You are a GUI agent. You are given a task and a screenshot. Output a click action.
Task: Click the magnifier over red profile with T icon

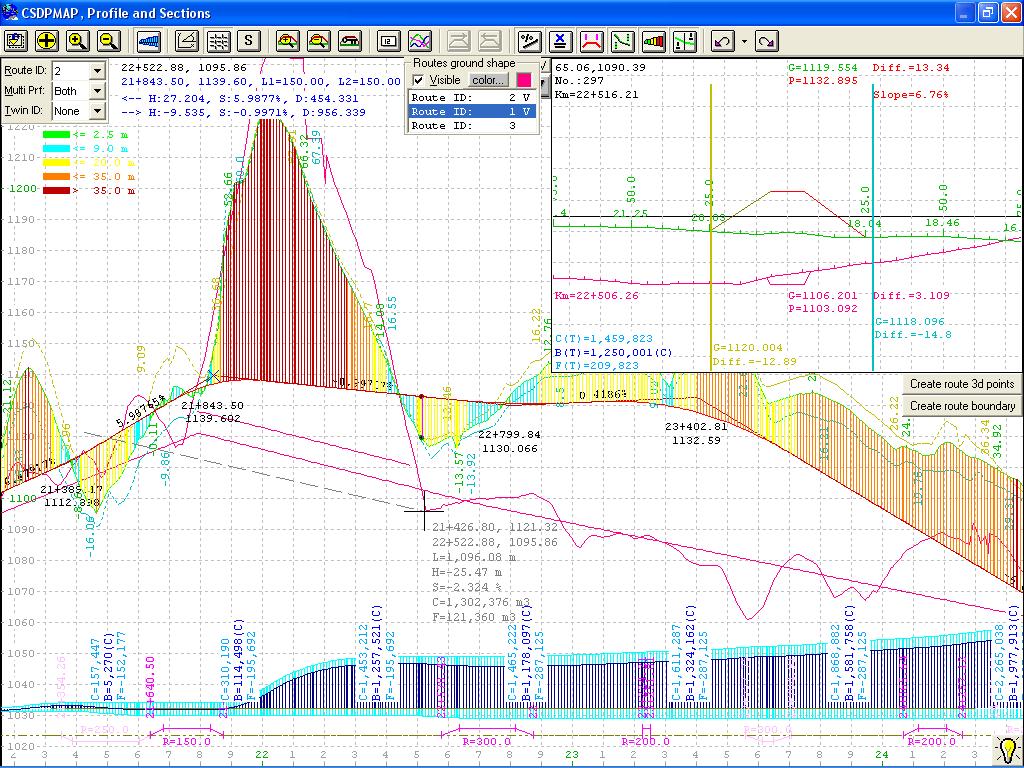(287, 41)
